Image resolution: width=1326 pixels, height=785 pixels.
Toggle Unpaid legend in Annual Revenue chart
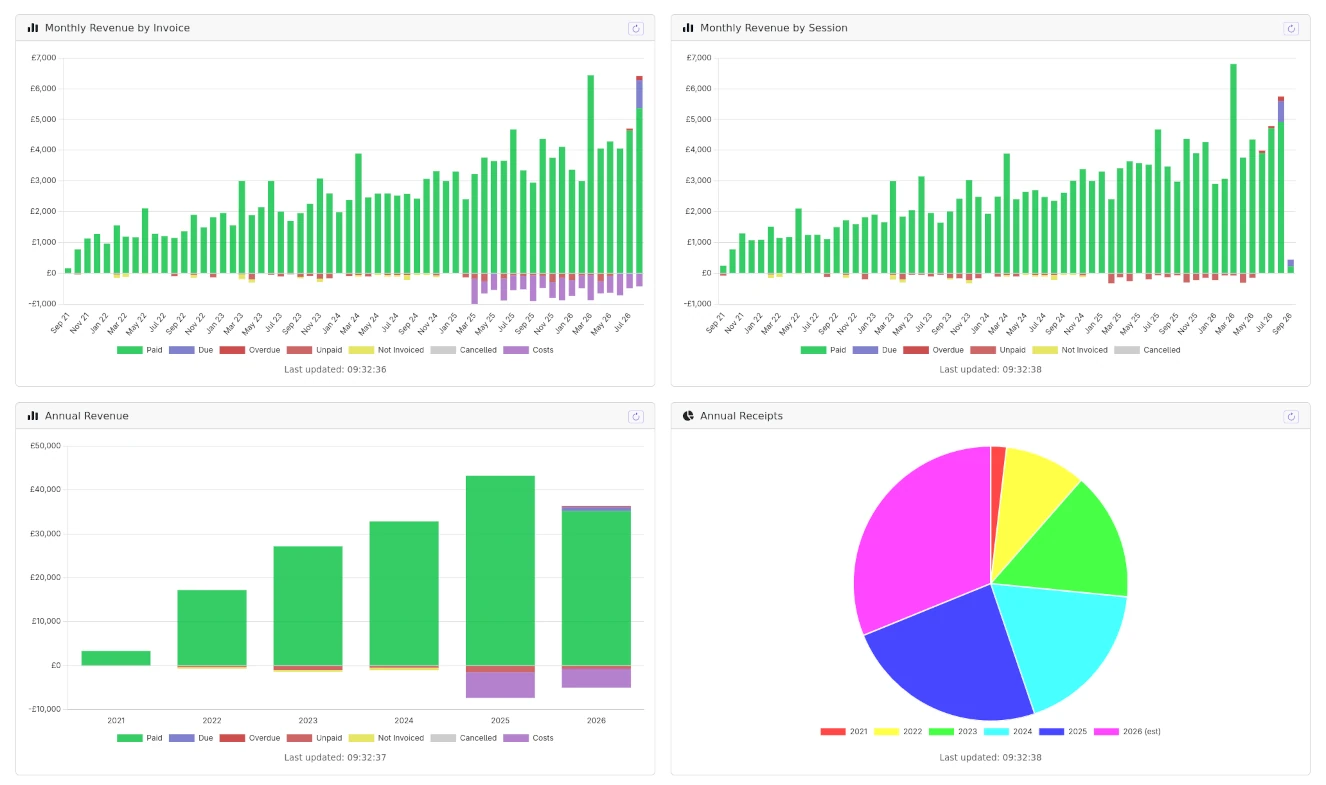[314, 738]
